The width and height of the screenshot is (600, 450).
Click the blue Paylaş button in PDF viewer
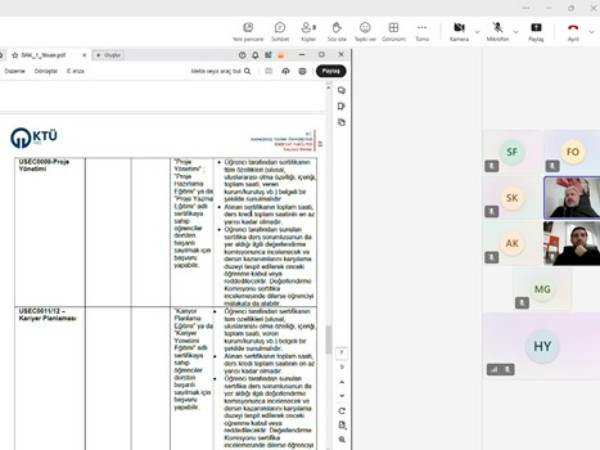[331, 71]
